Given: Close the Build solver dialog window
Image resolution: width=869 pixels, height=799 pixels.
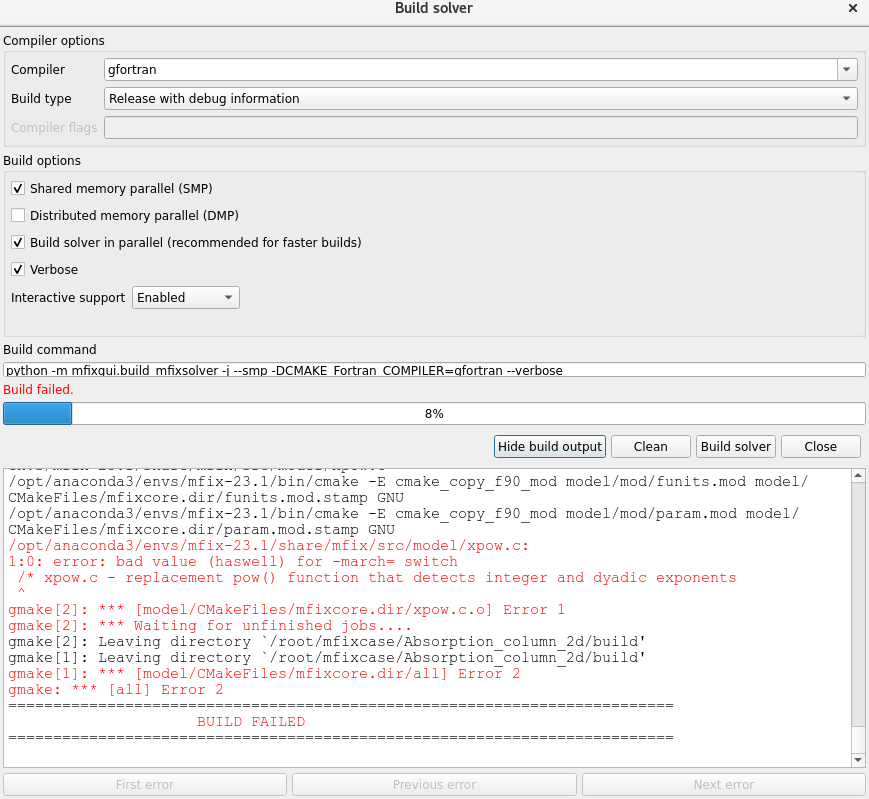Looking at the screenshot, I should [852, 8].
